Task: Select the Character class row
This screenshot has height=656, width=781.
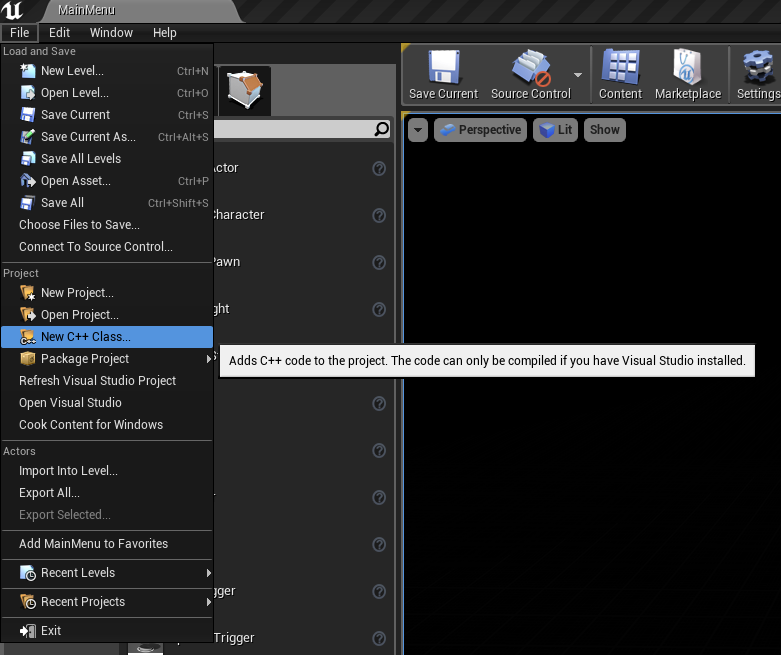Action: pyautogui.click(x=303, y=215)
